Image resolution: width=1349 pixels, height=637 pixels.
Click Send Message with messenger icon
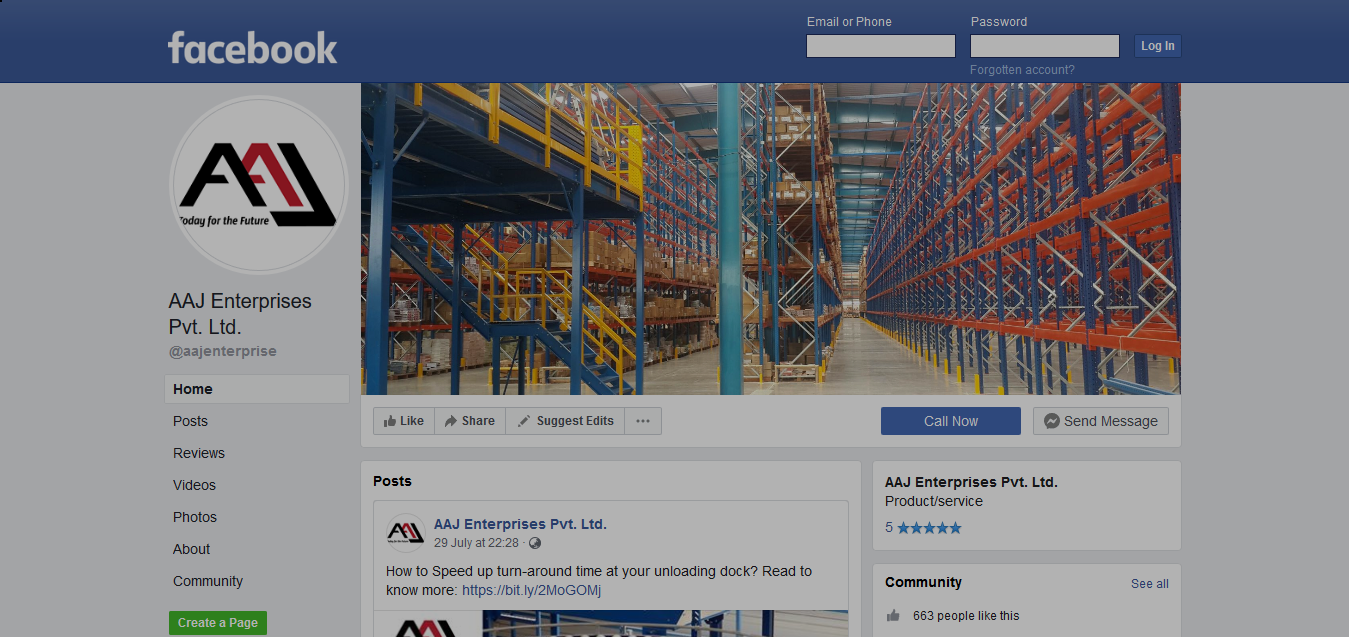[x=1100, y=421]
